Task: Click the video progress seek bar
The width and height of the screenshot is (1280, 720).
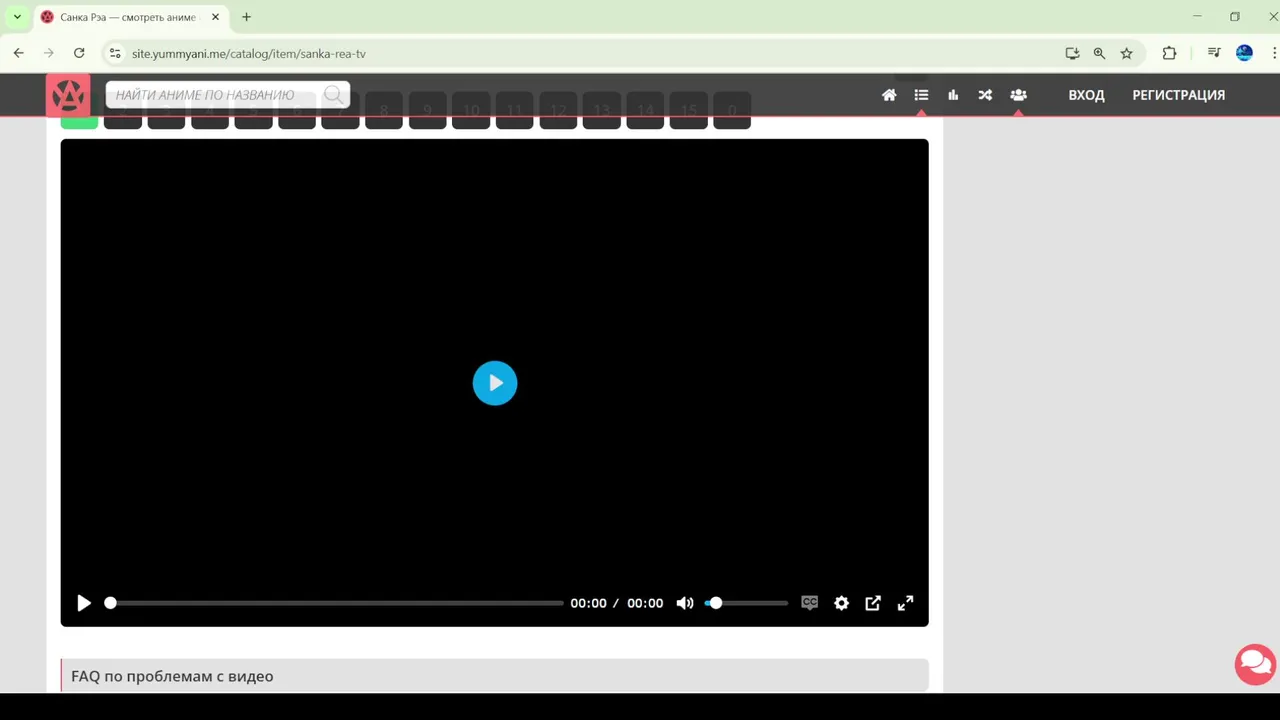Action: tap(336, 603)
